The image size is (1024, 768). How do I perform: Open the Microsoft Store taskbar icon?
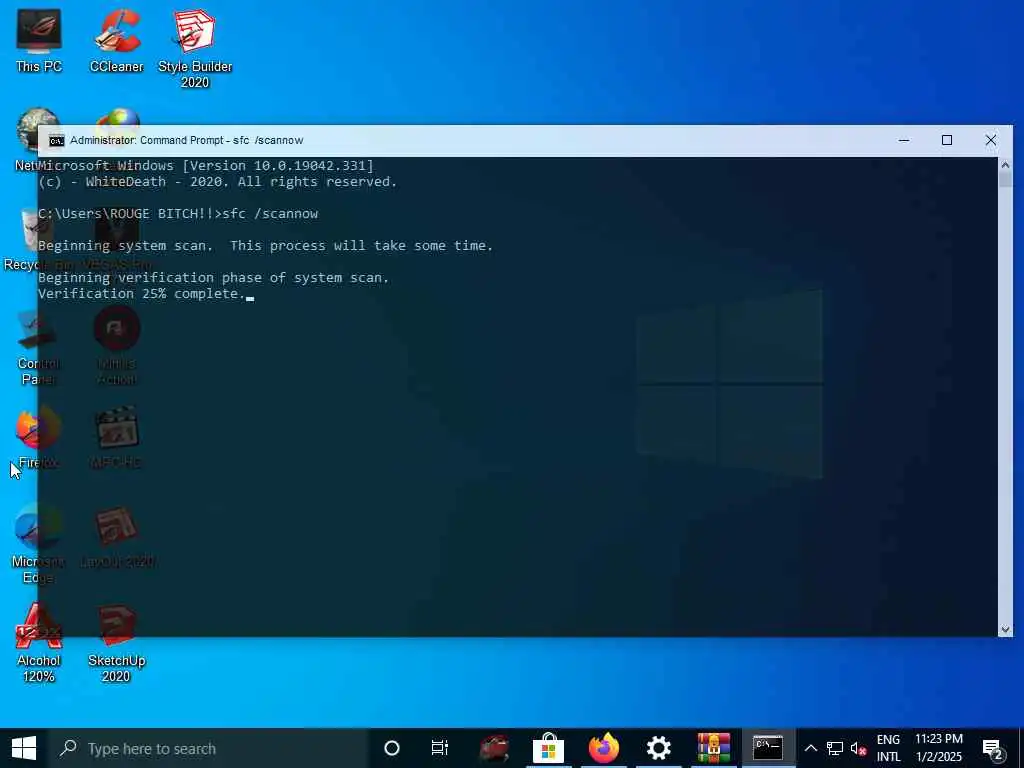coord(549,748)
